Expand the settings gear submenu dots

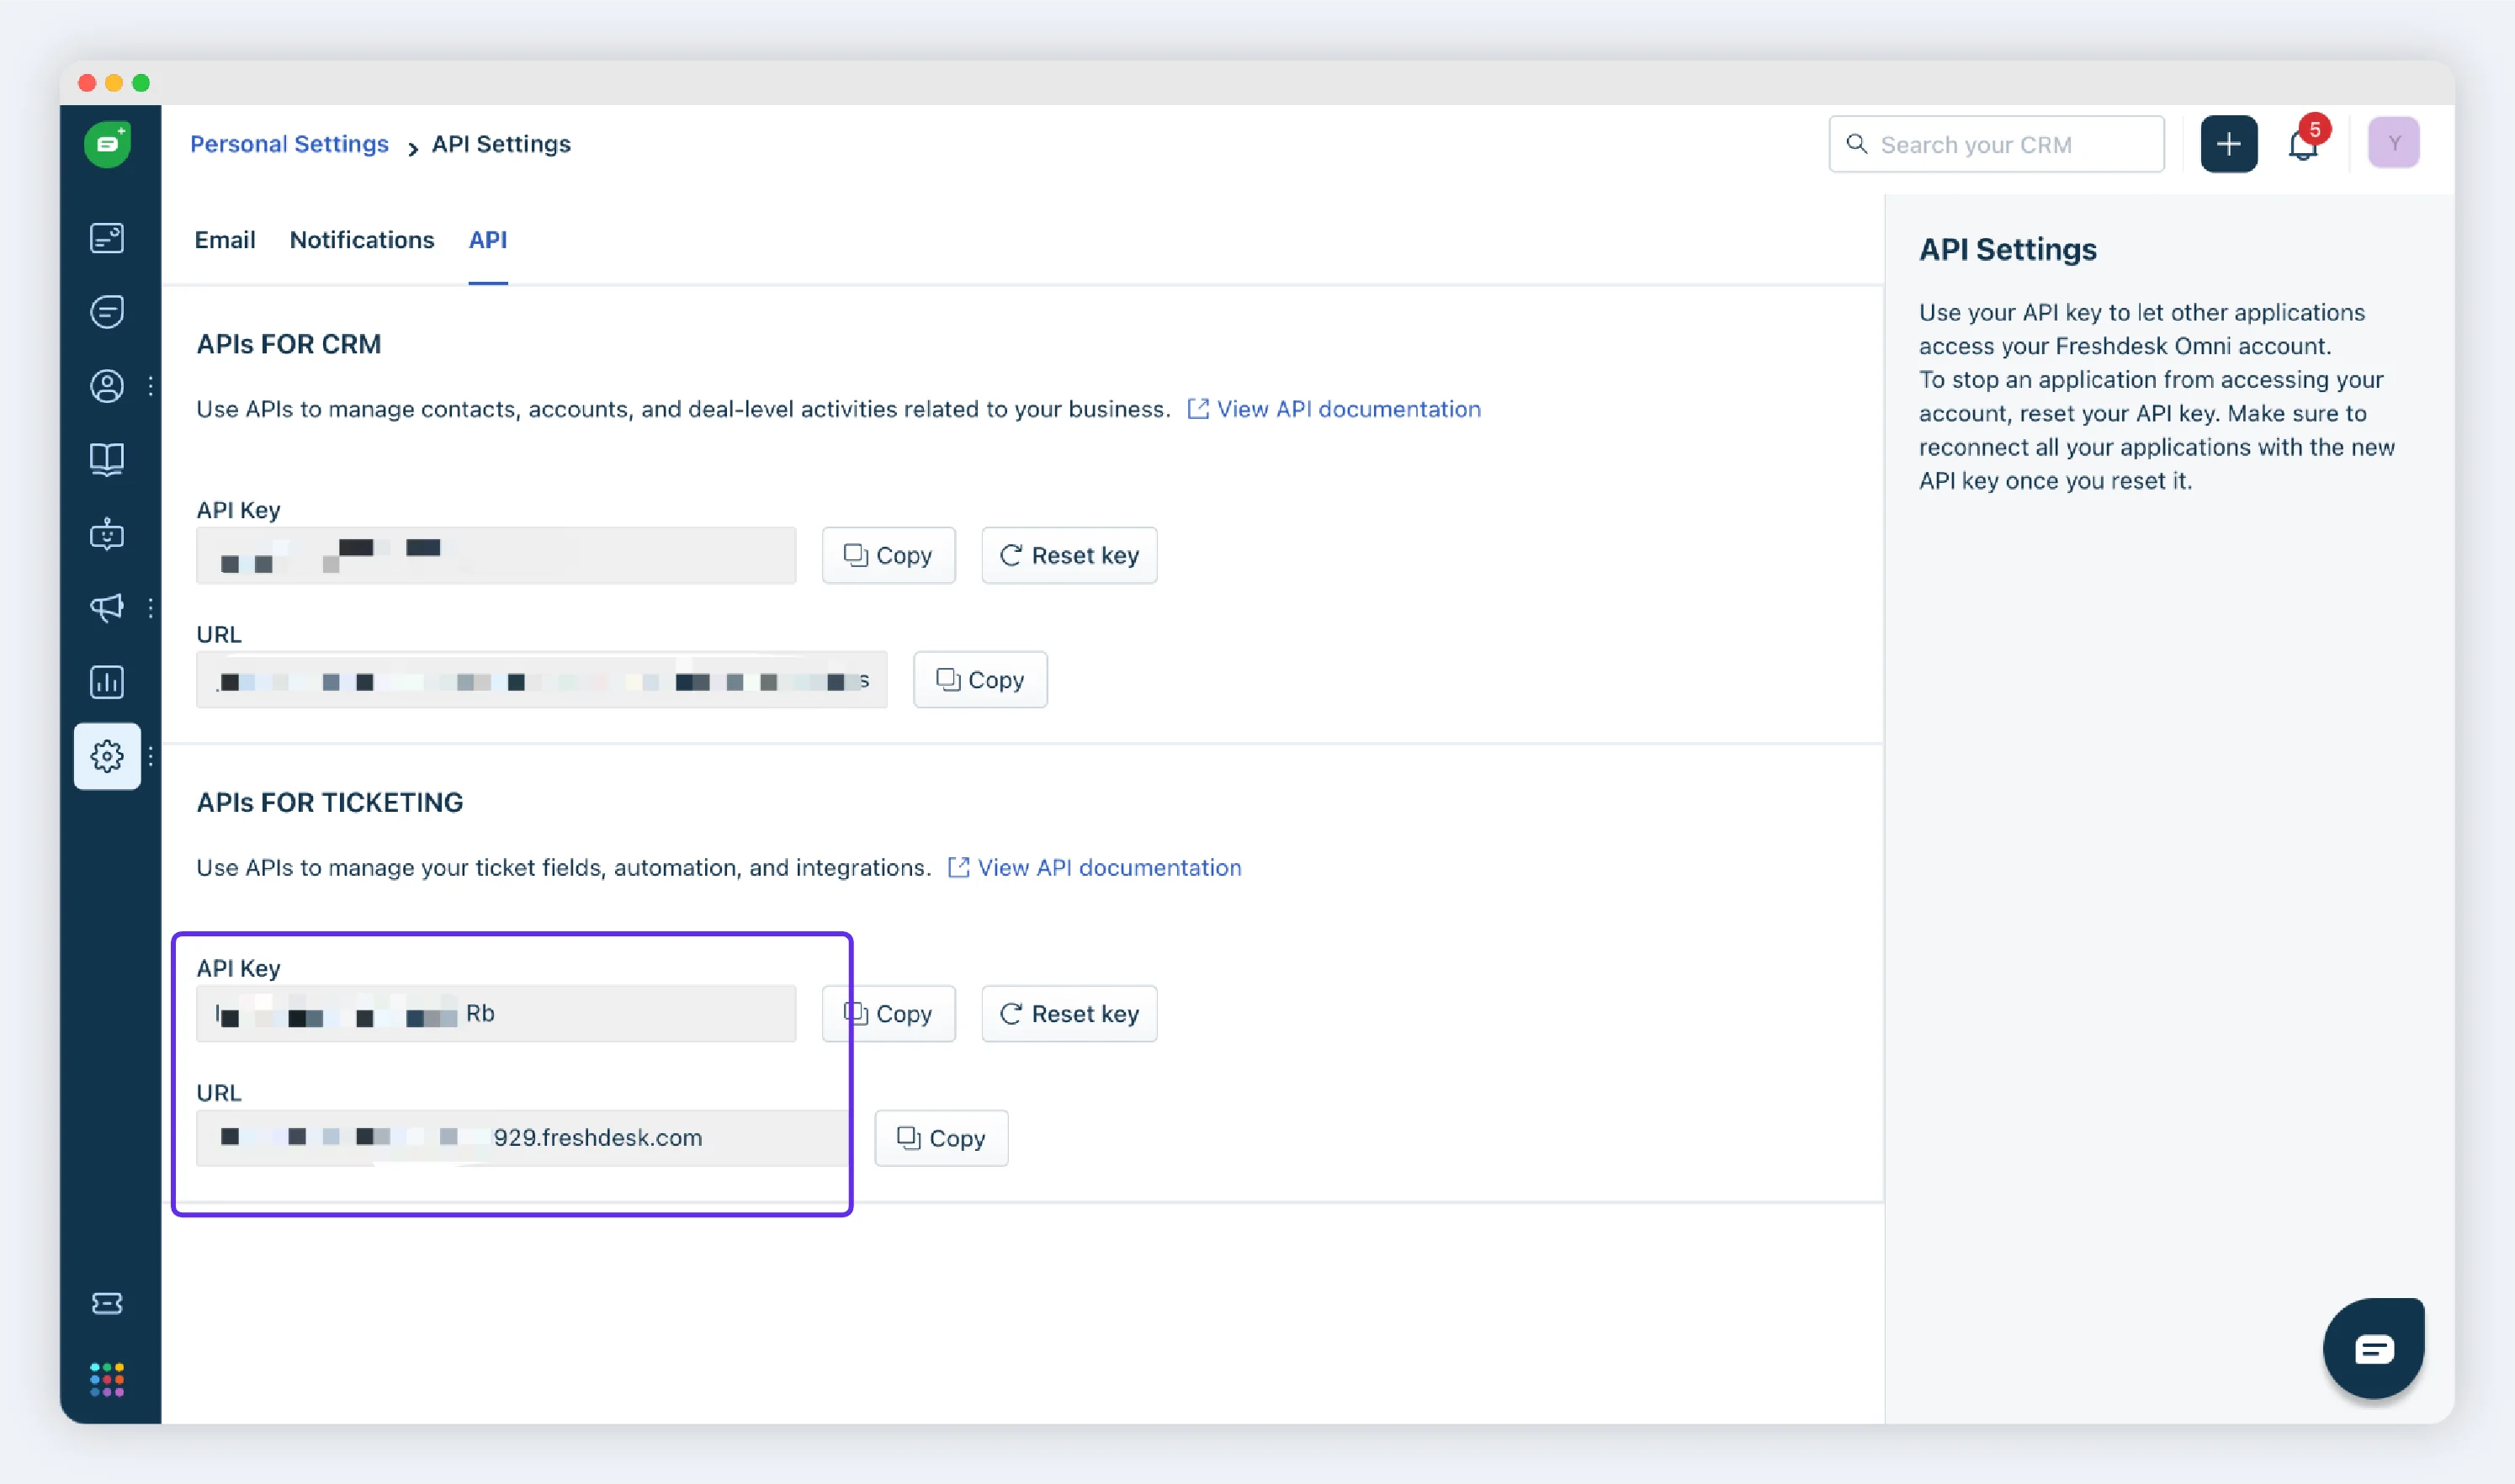(x=151, y=757)
